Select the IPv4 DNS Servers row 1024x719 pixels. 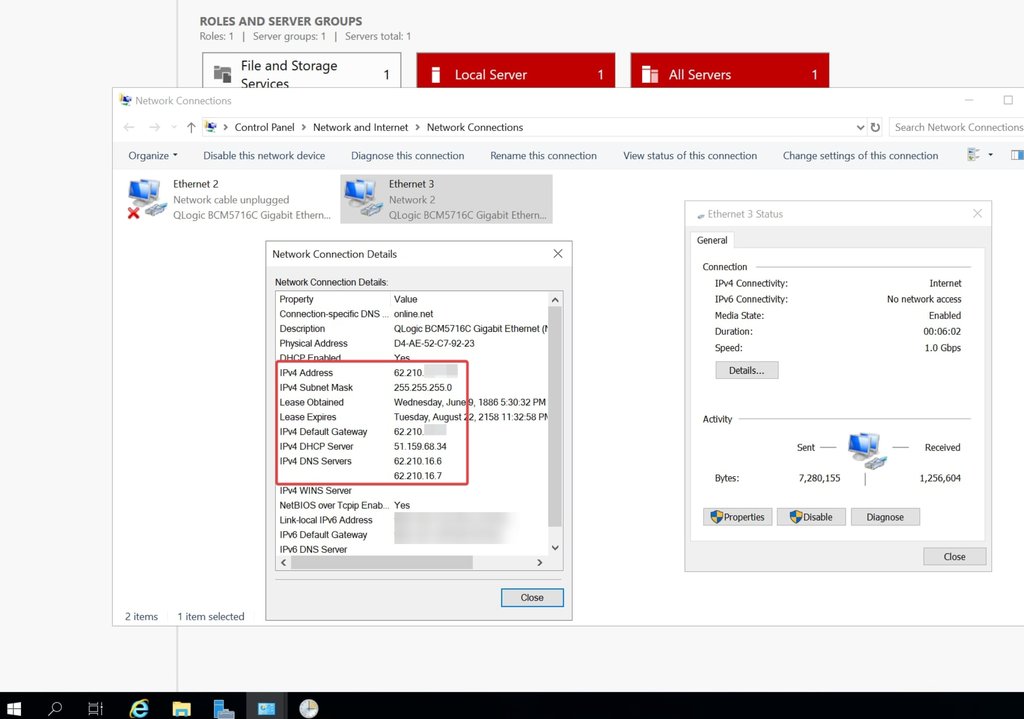[412, 461]
